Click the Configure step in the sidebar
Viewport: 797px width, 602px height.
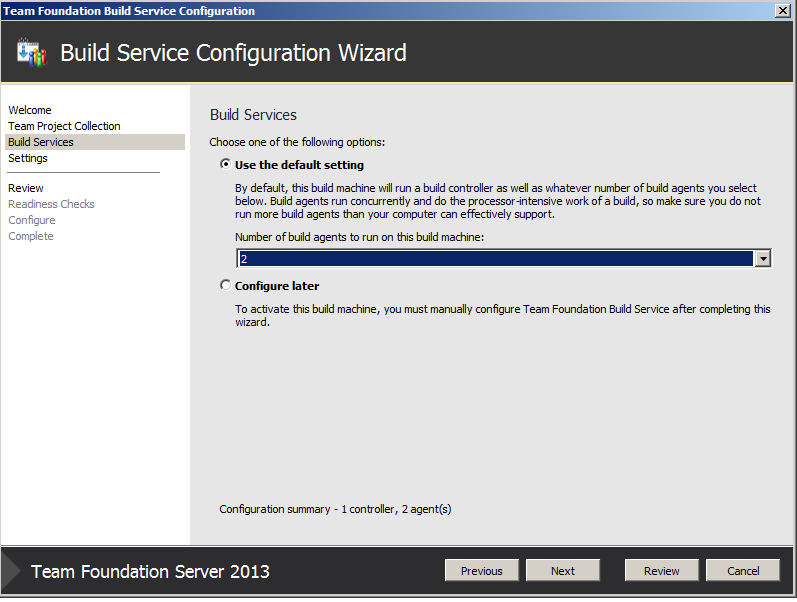click(x=32, y=220)
